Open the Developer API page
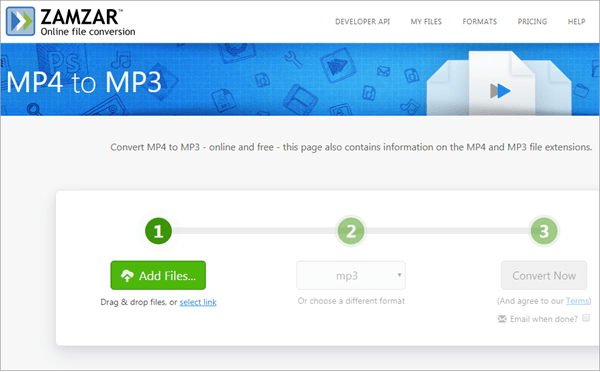600x372 pixels. 362,22
